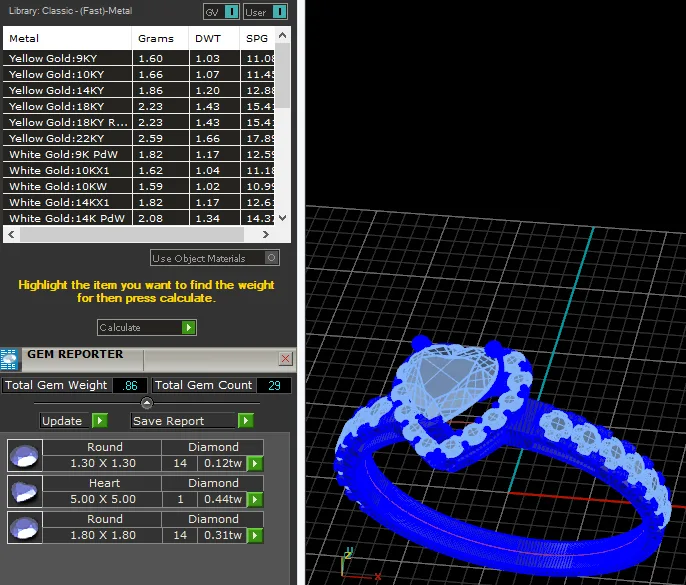Select the White Gold:14KX1 row
686x585 pixels.
coord(139,202)
